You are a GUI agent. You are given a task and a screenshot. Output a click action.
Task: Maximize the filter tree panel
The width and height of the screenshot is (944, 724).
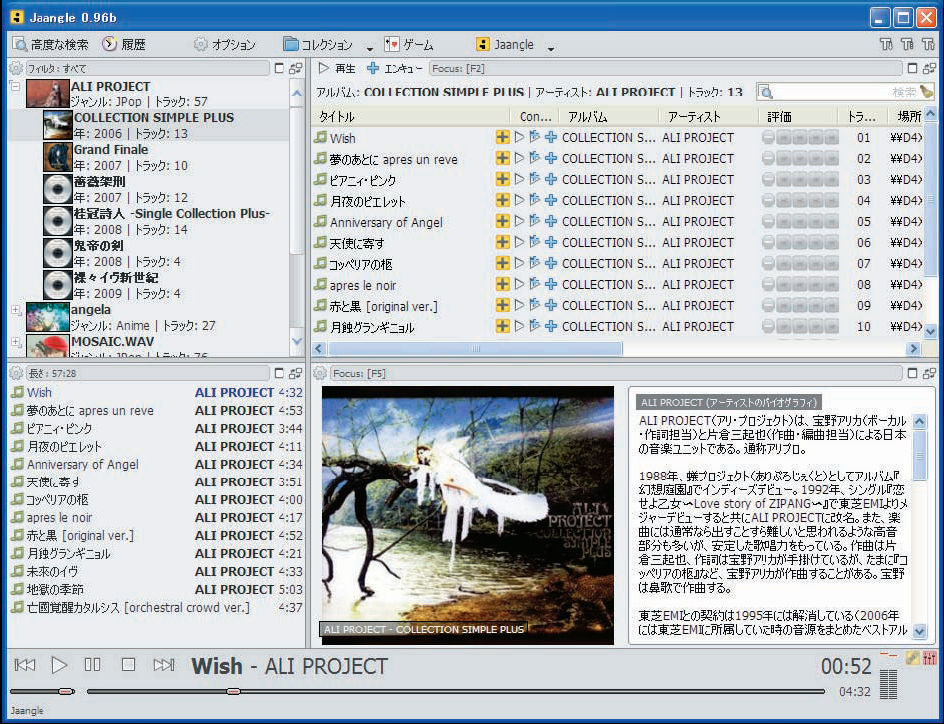[279, 69]
